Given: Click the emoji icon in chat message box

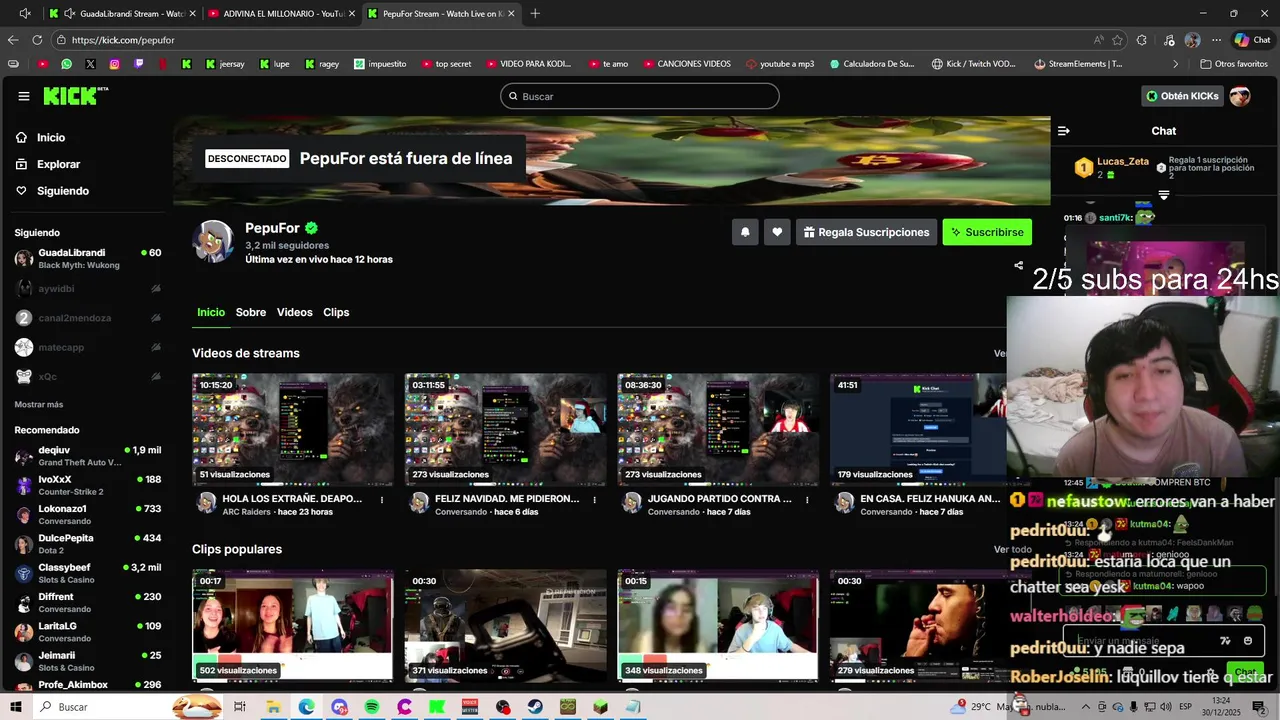Looking at the screenshot, I should 1248,641.
